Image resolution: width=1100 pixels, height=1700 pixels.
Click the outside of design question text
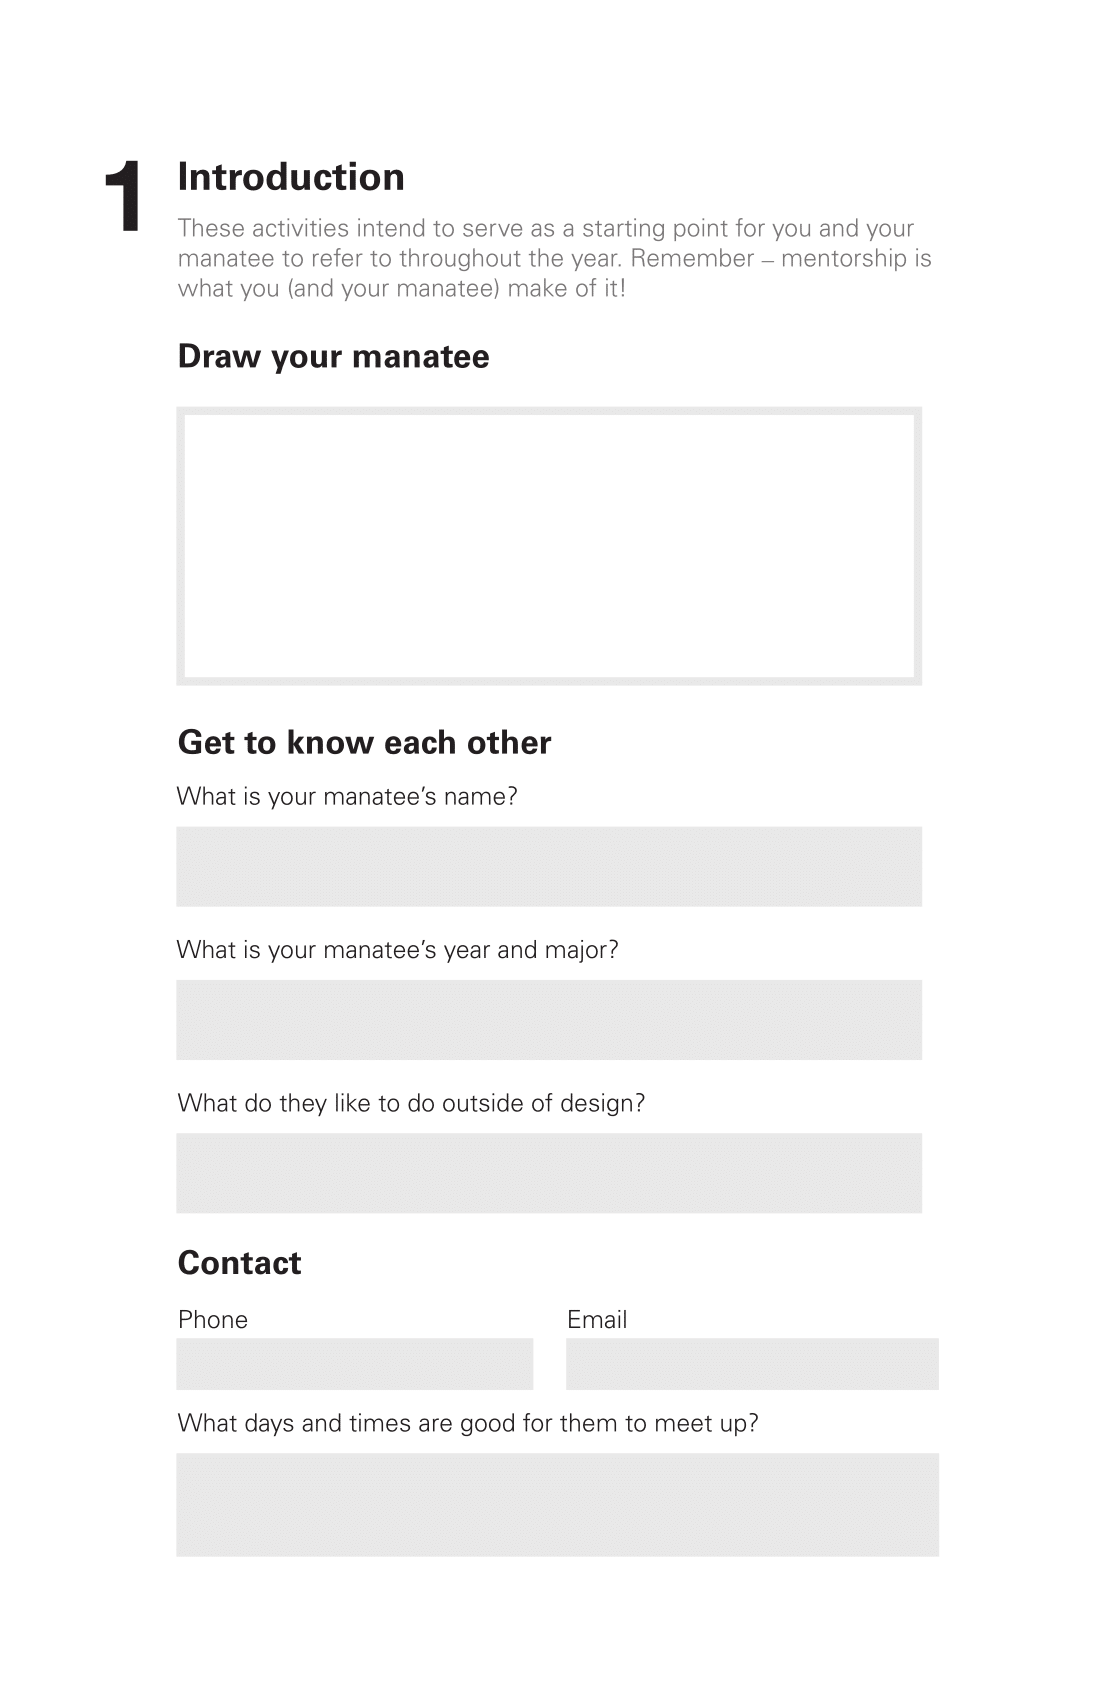pos(411,1103)
